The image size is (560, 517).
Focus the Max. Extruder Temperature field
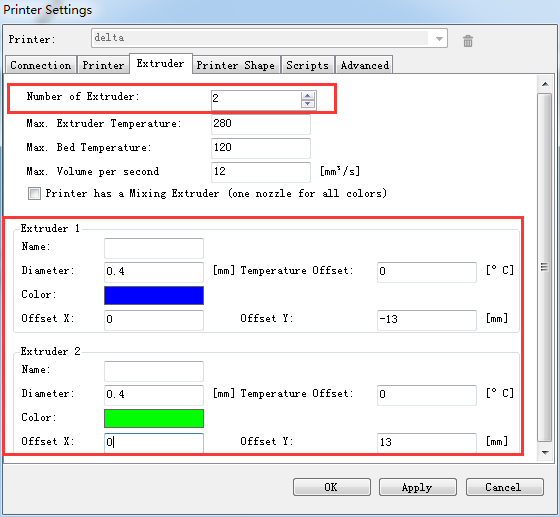[x=261, y=124]
